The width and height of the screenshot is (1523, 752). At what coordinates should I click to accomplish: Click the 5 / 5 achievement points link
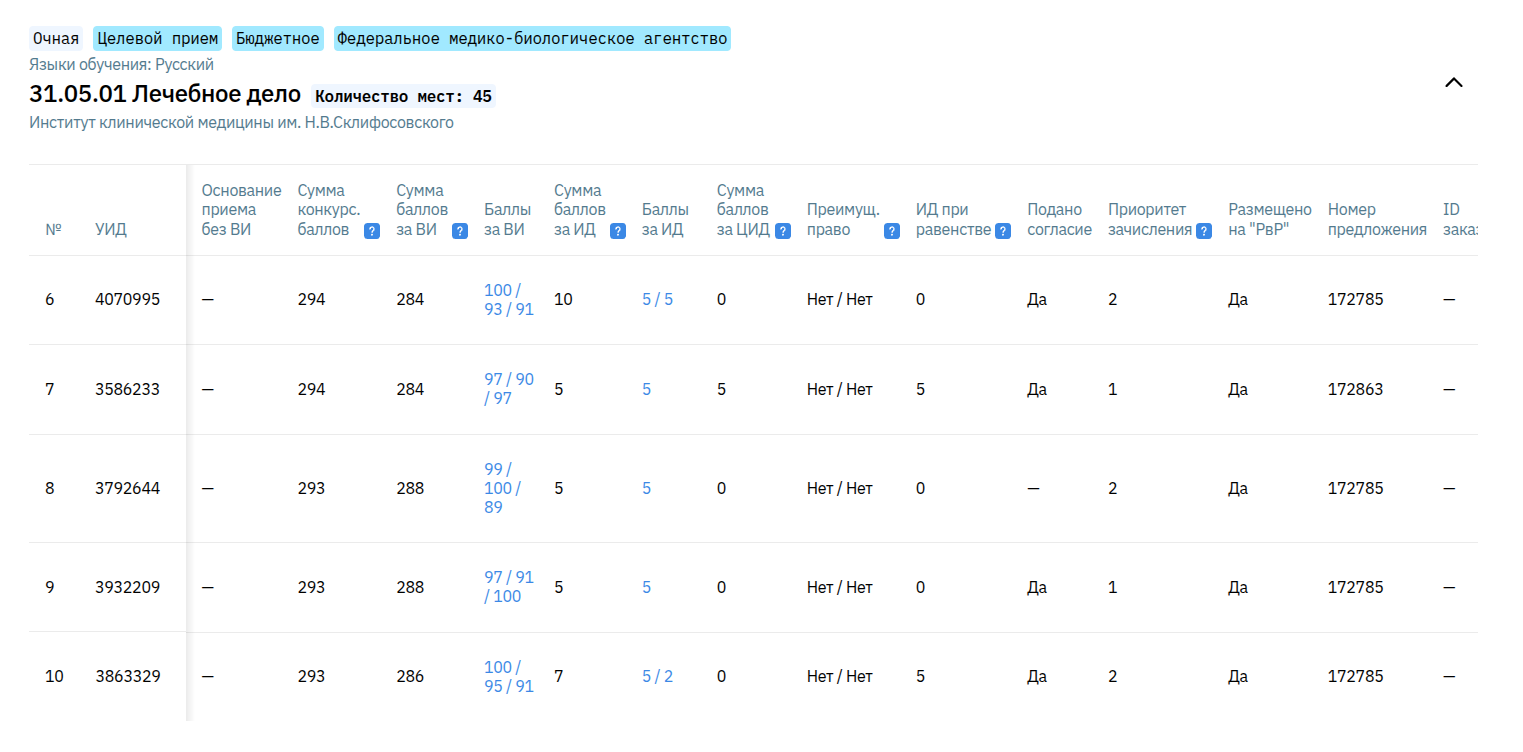point(657,300)
